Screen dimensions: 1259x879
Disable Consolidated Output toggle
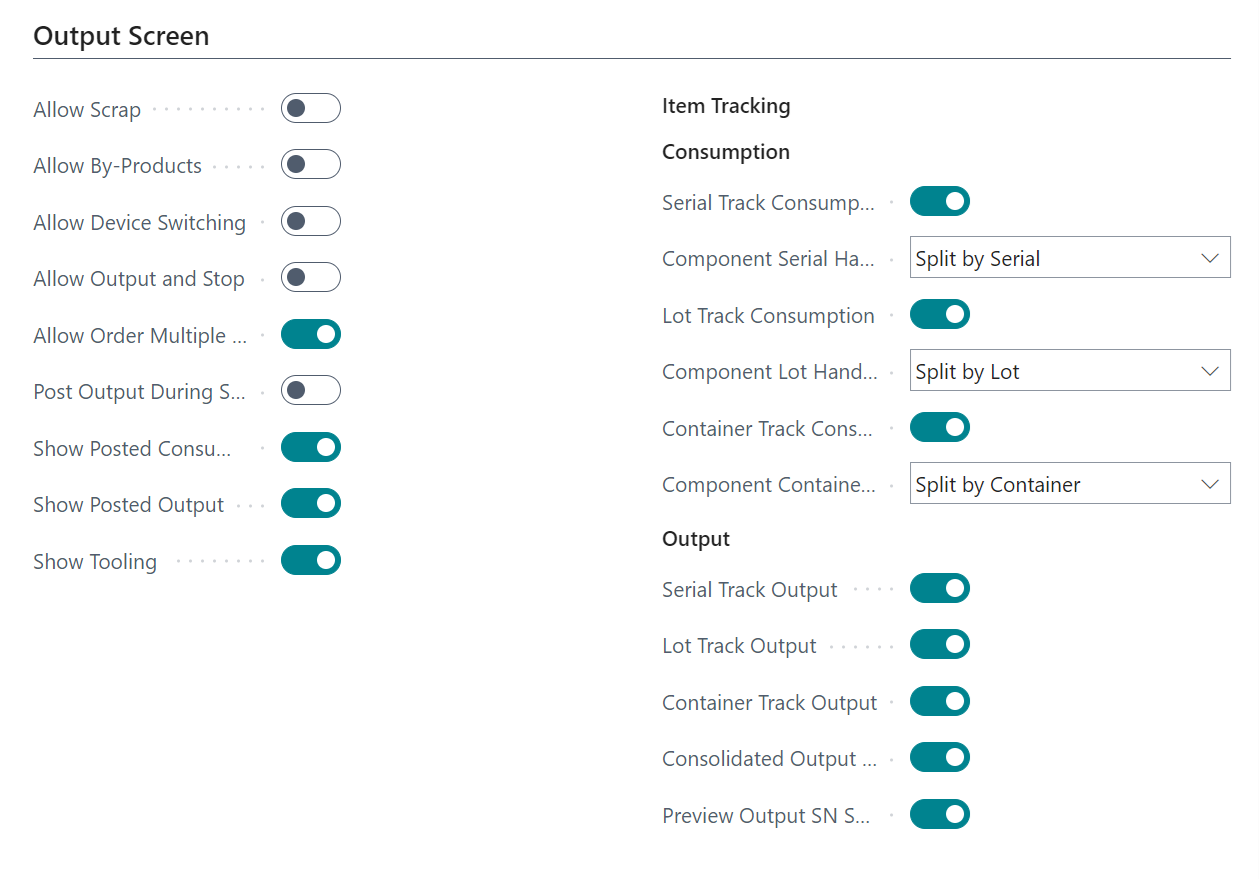click(939, 758)
